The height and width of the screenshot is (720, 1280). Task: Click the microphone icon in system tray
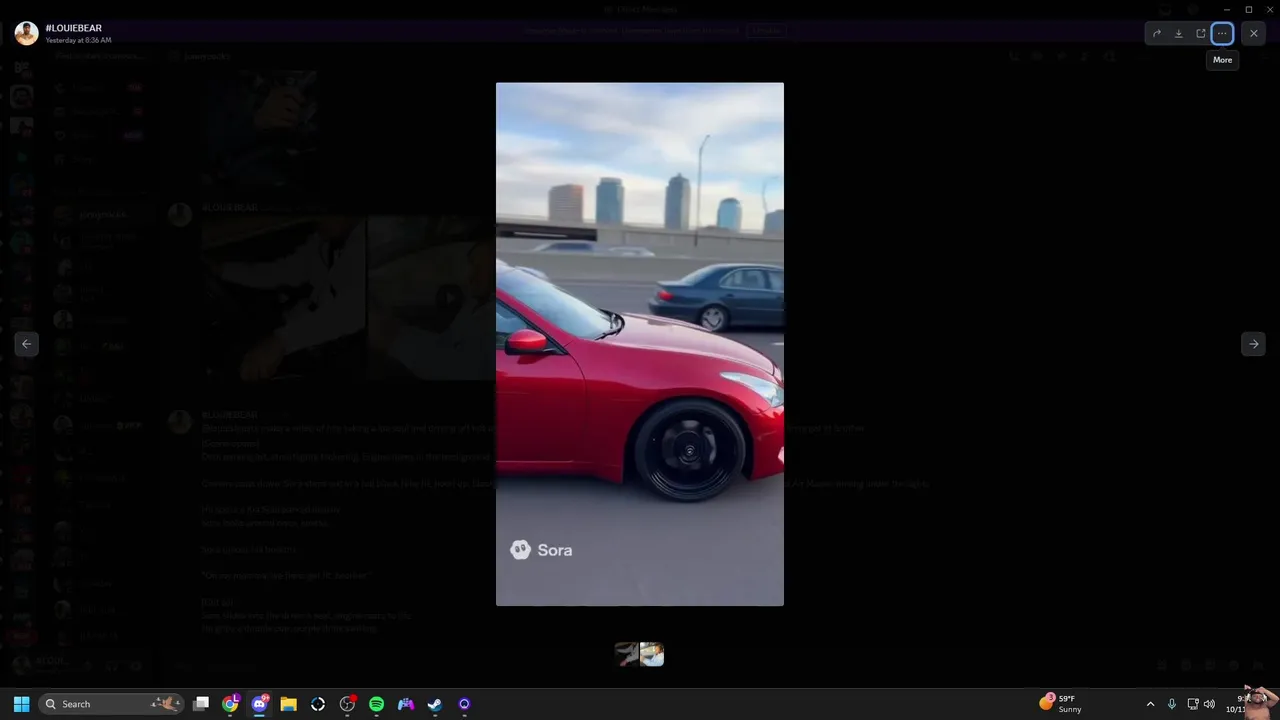point(1171,704)
